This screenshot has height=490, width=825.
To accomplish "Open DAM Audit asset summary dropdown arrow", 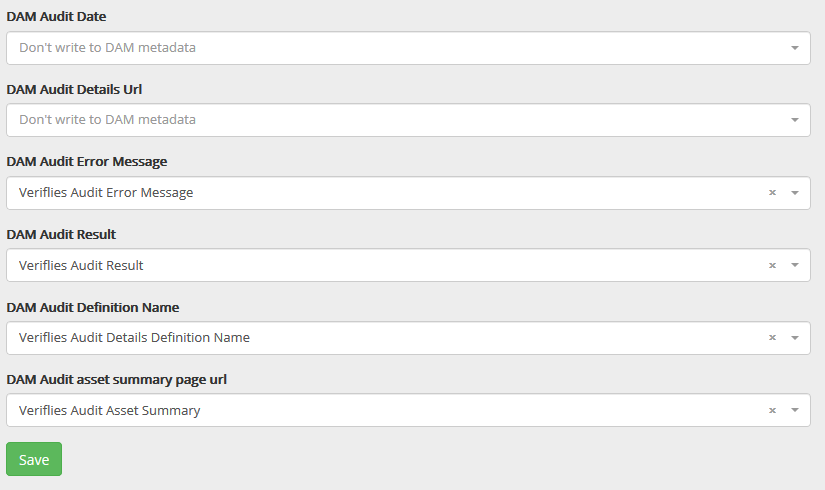I will pyautogui.click(x=794, y=410).
